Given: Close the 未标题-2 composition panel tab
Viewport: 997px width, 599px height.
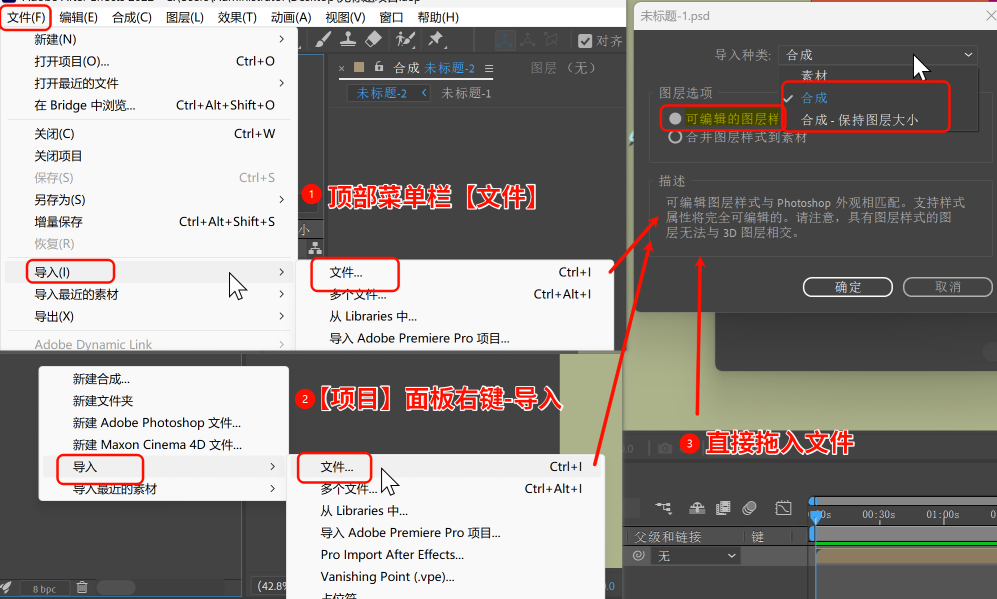Looking at the screenshot, I should pyautogui.click(x=342, y=68).
